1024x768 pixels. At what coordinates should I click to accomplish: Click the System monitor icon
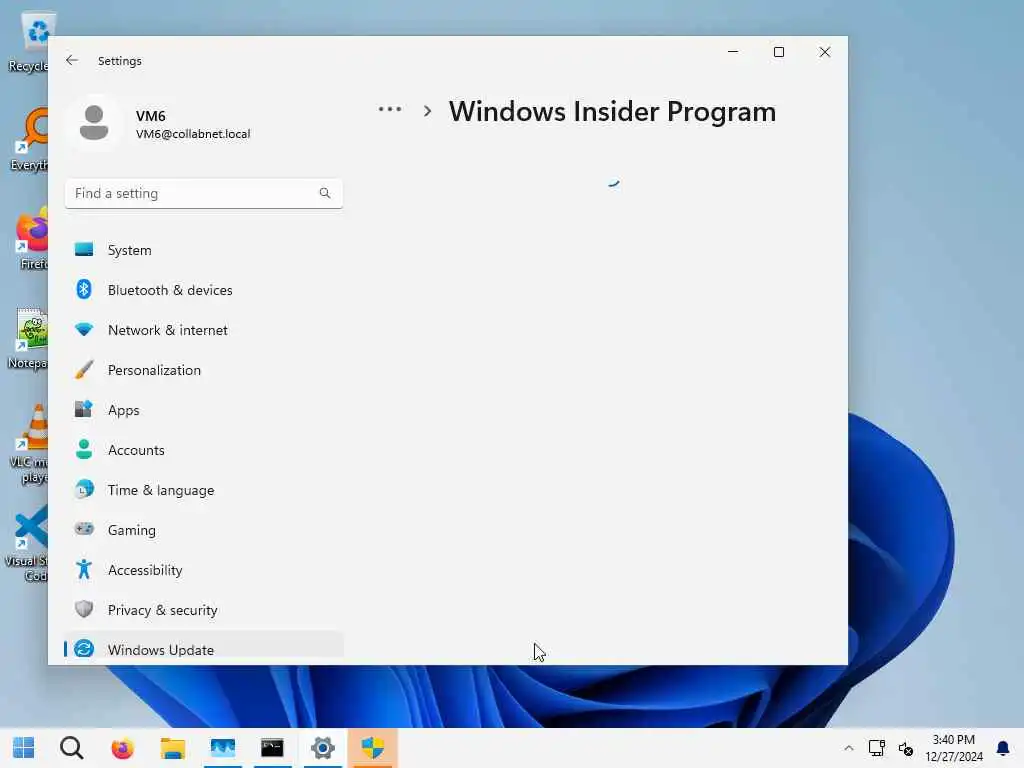[x=84, y=249]
